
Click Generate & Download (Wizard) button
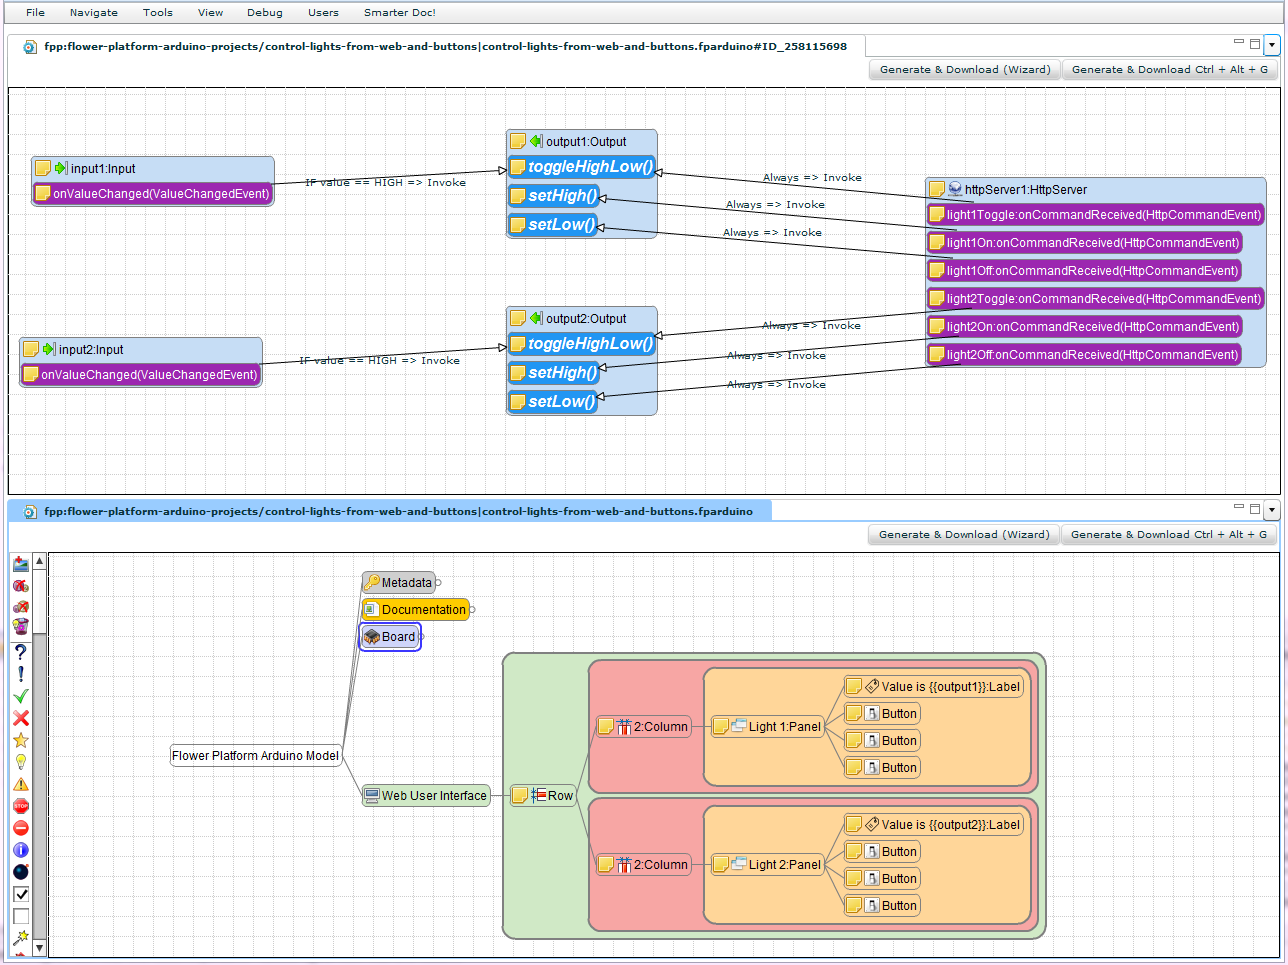pos(963,69)
